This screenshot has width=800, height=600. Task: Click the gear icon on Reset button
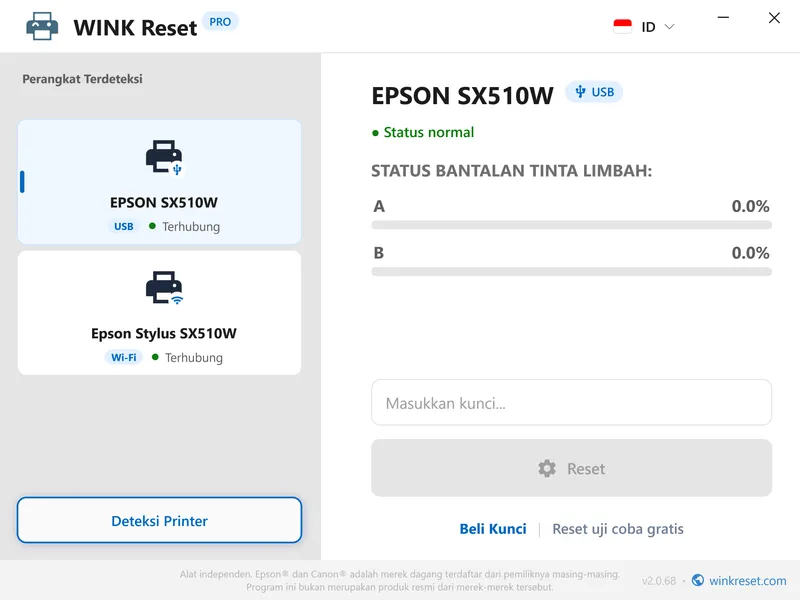pyautogui.click(x=547, y=468)
